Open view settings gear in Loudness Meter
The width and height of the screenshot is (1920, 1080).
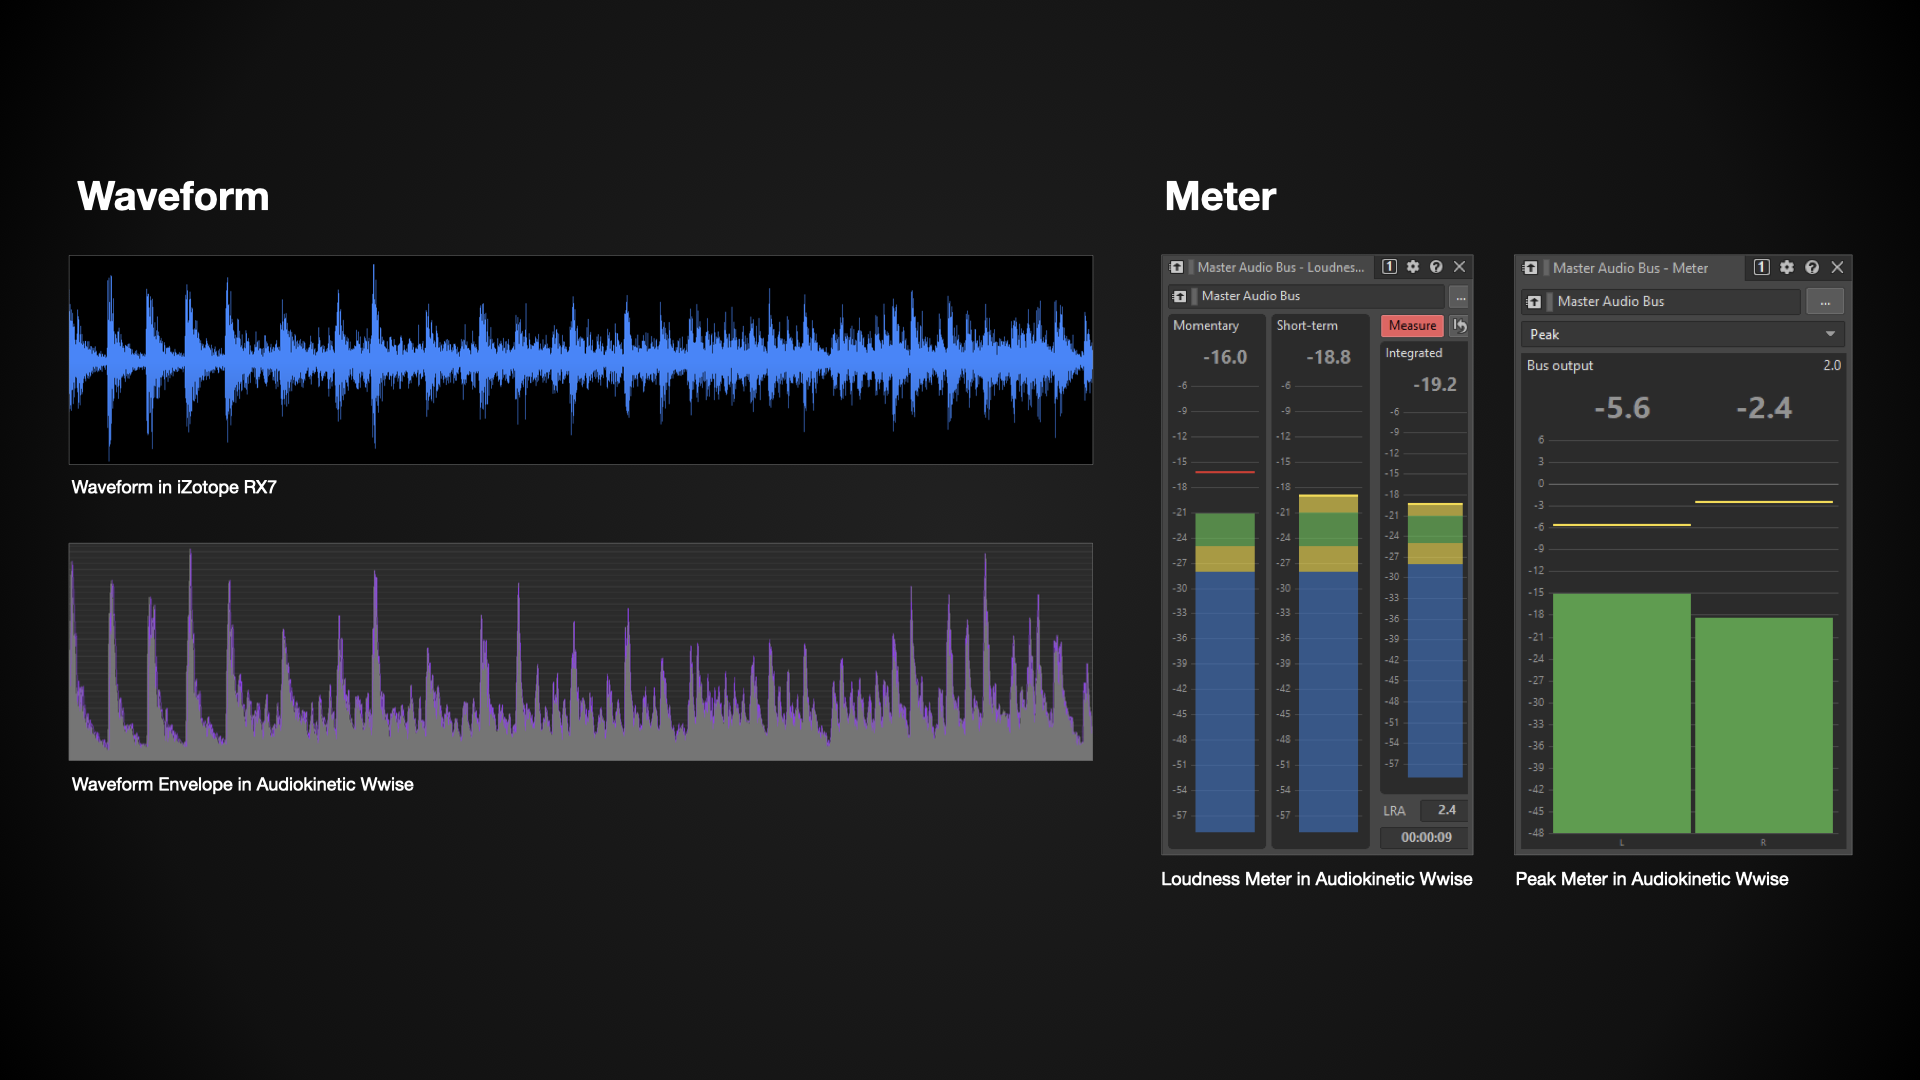[x=1413, y=267]
